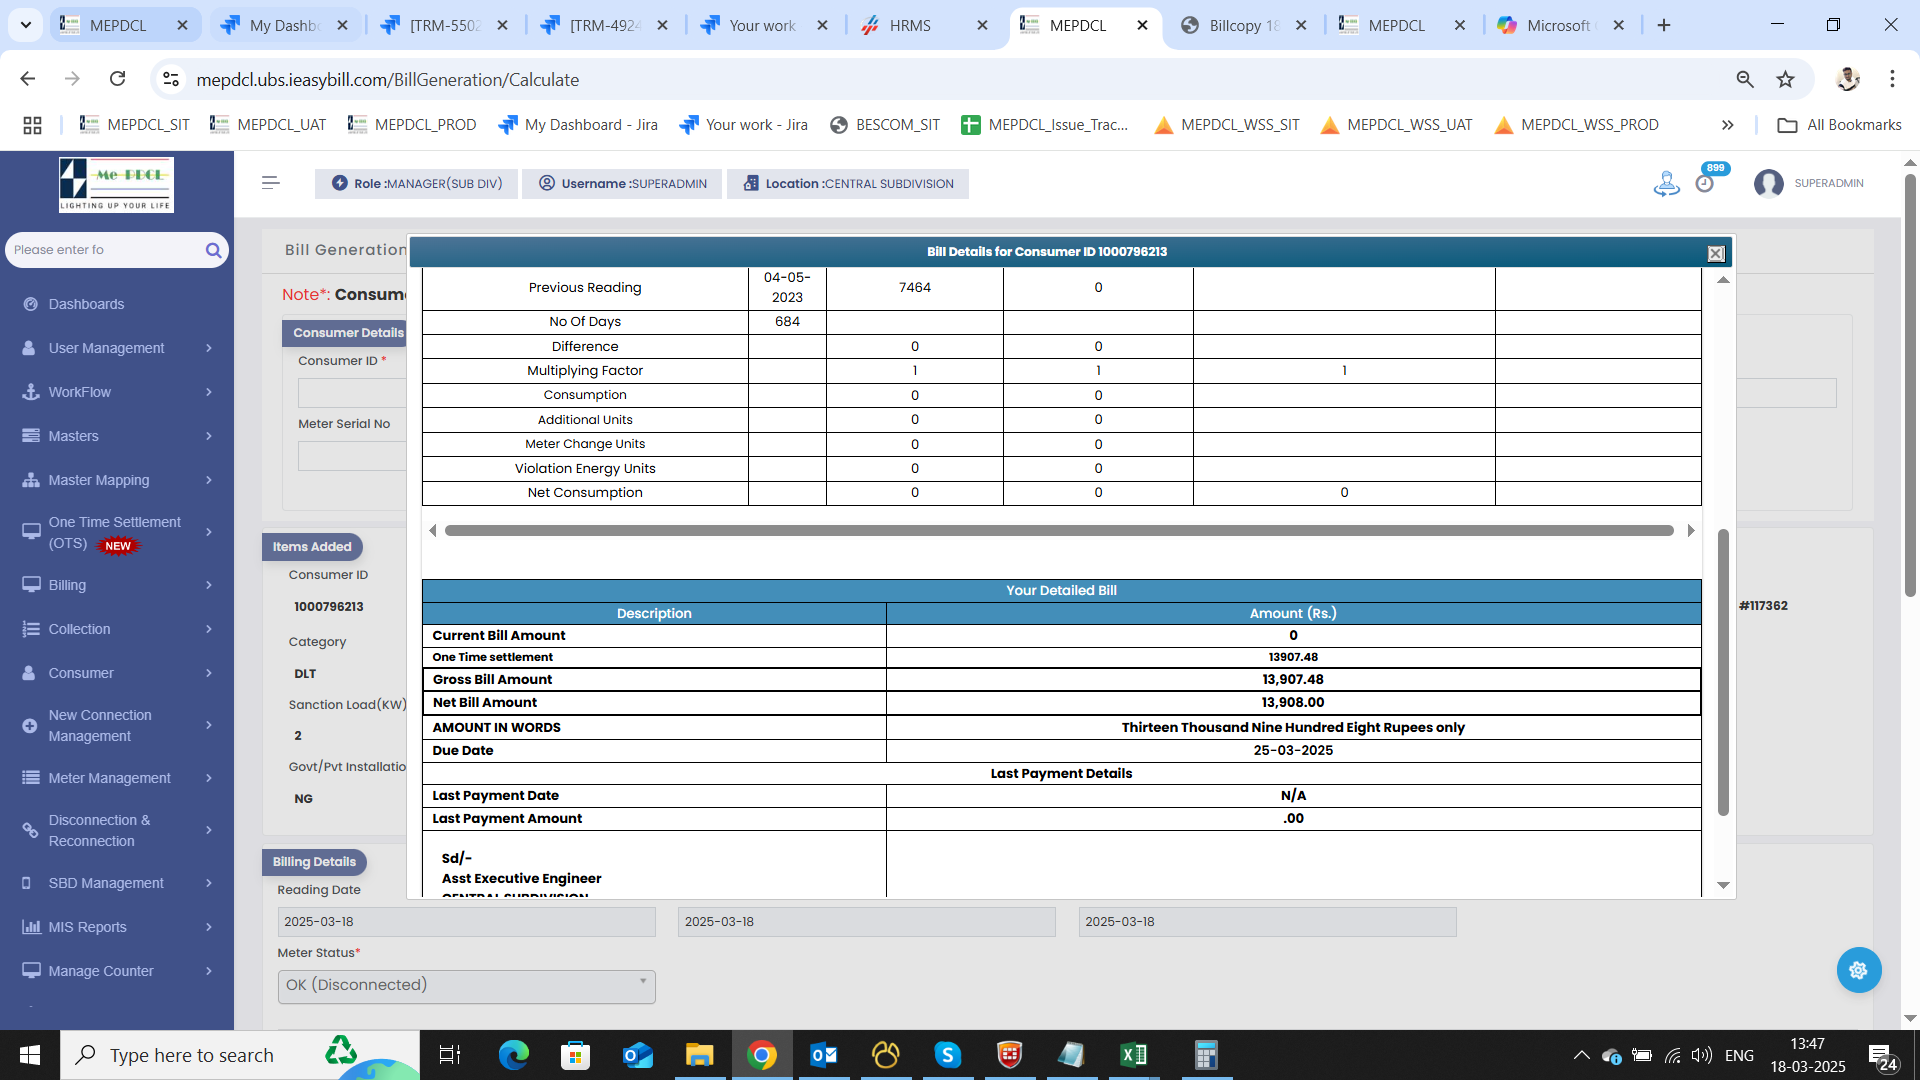Viewport: 1920px width, 1080px height.
Task: Switch to Billcopy browser tab
Action: point(1243,25)
